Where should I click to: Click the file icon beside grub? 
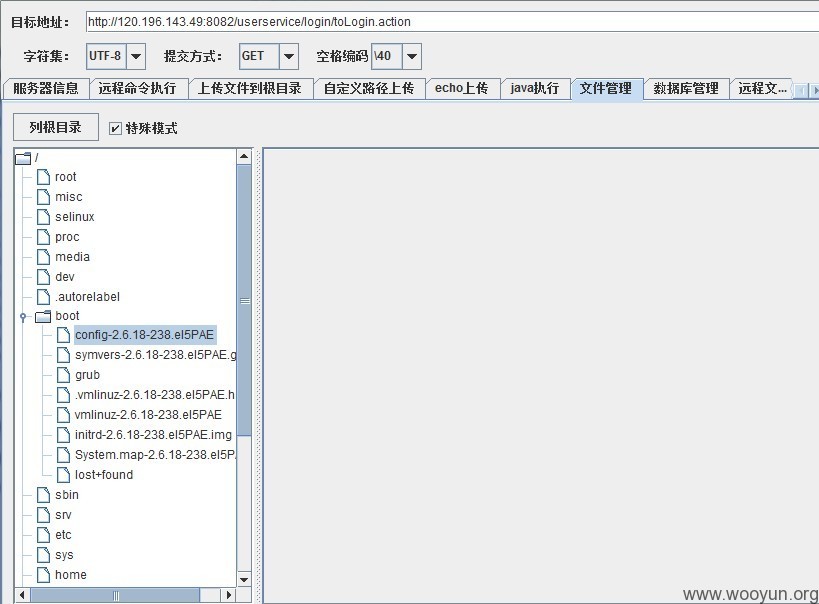(63, 375)
